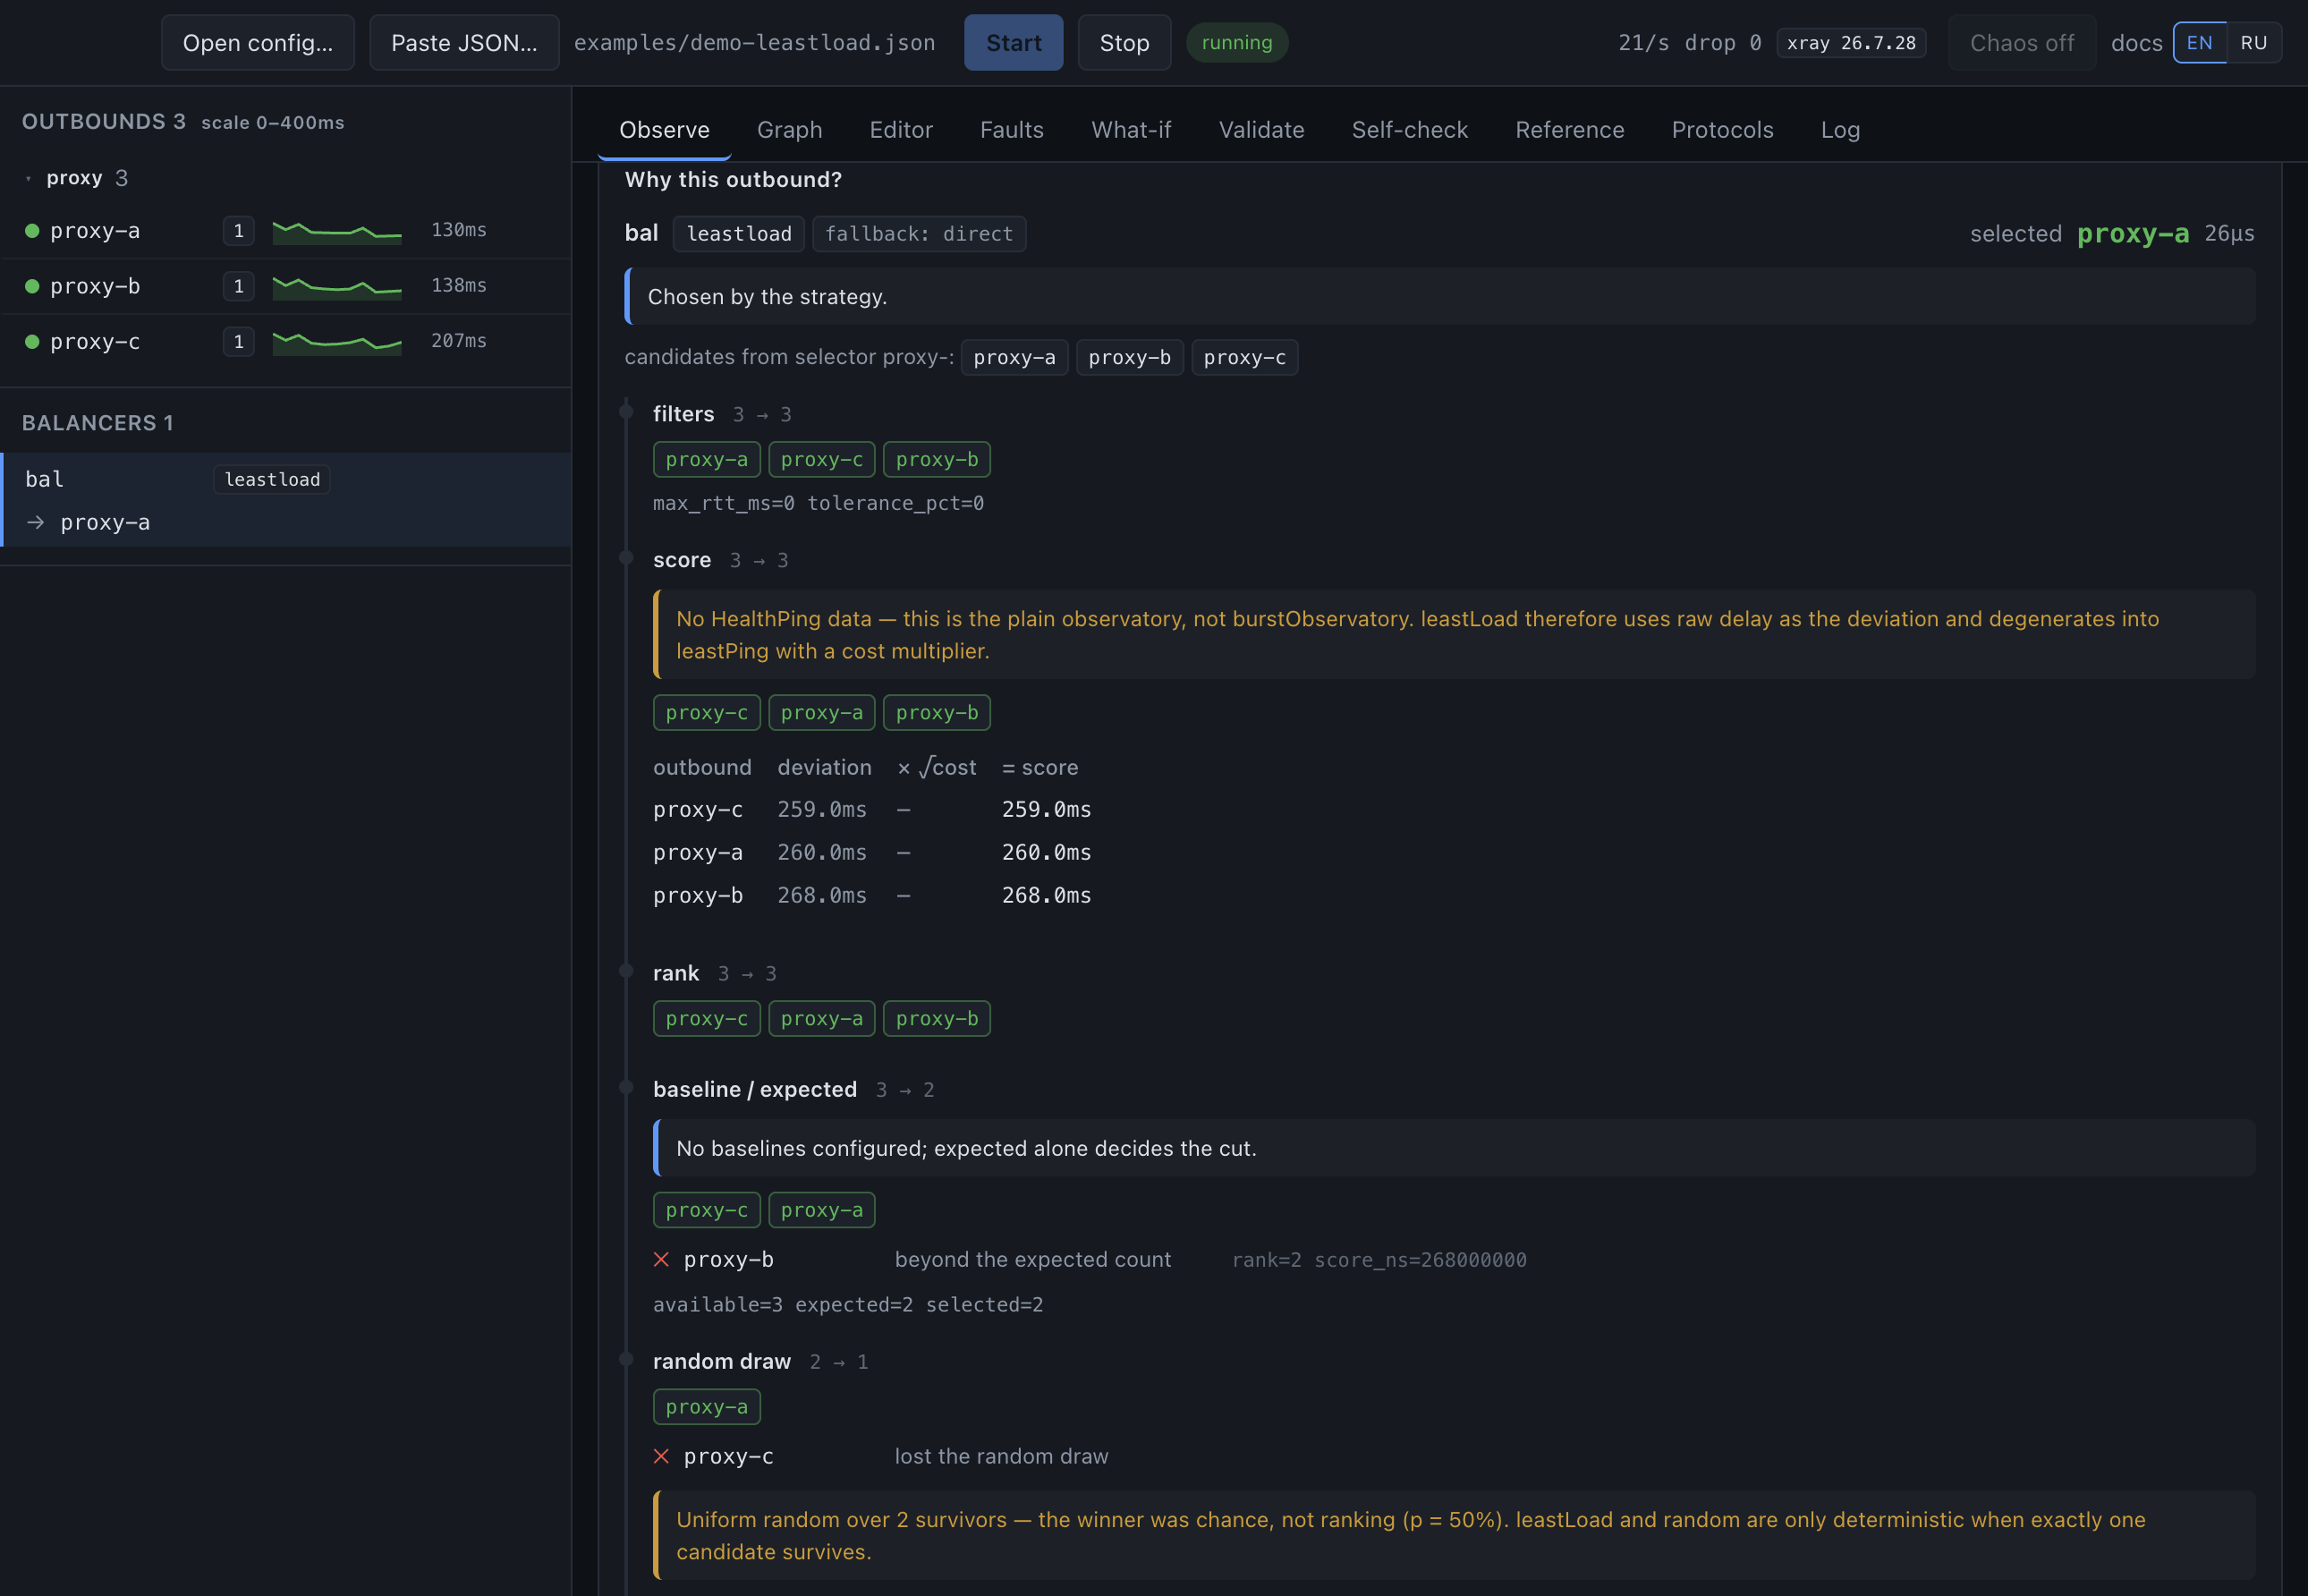Open the Observe tab
This screenshot has height=1596, width=2308.
pos(664,130)
